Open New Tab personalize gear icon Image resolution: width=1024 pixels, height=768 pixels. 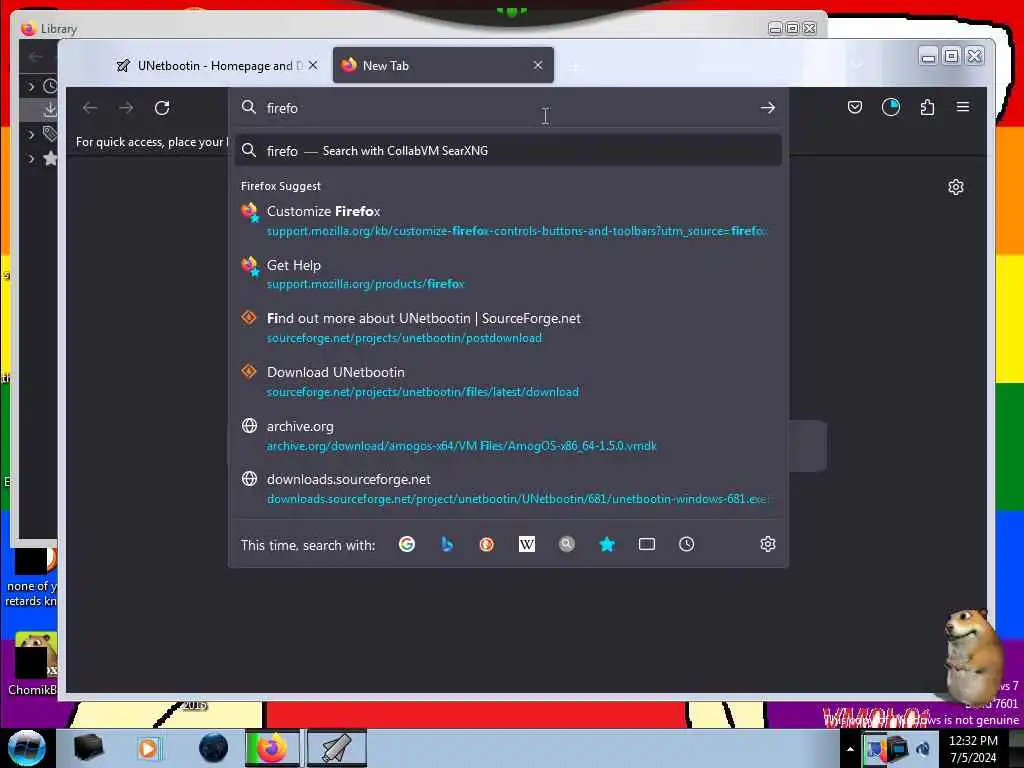tap(955, 187)
